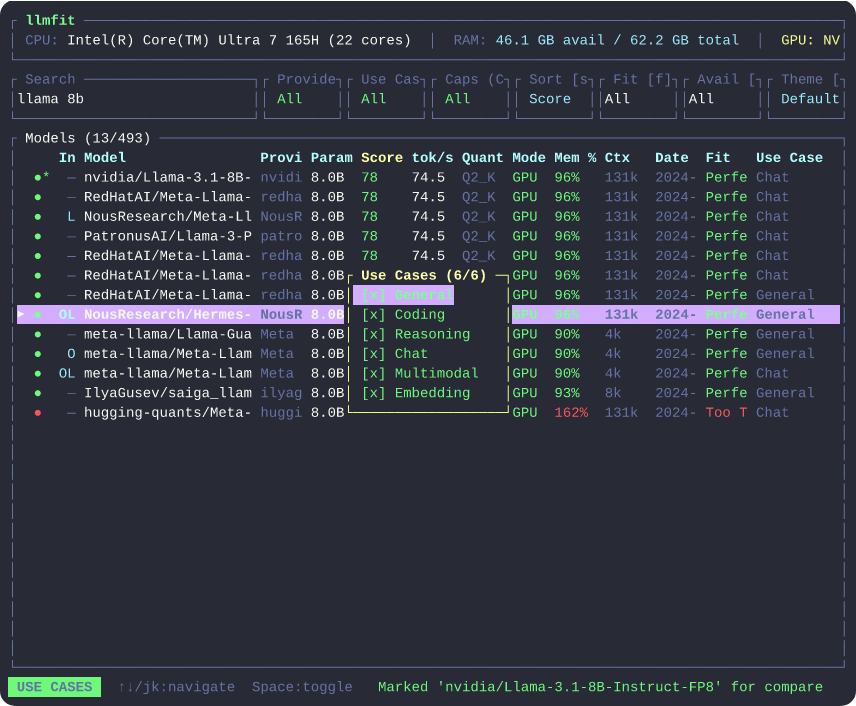Open the Sort dropdown showing Score
The width and height of the screenshot is (856, 706).
click(554, 99)
